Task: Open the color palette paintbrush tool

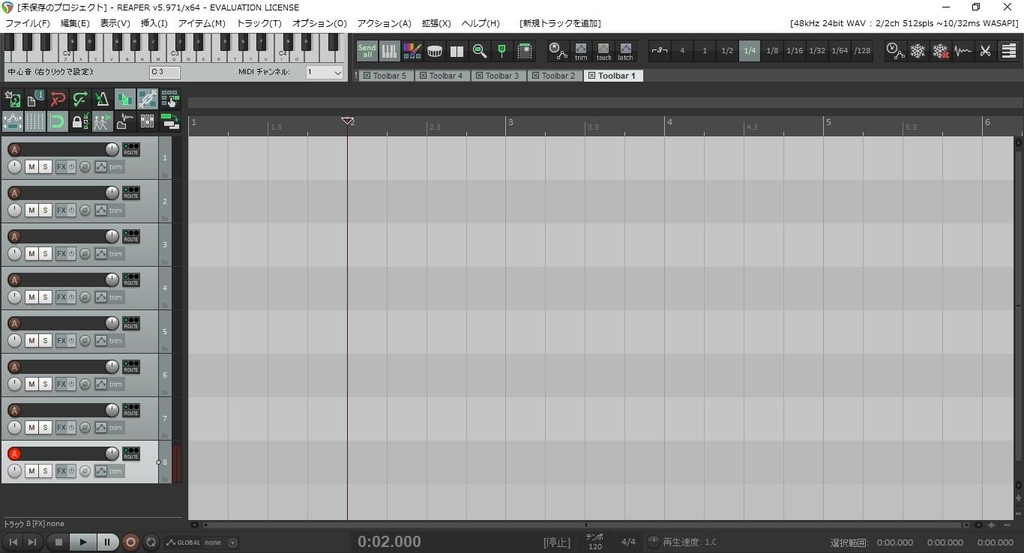Action: click(411, 50)
